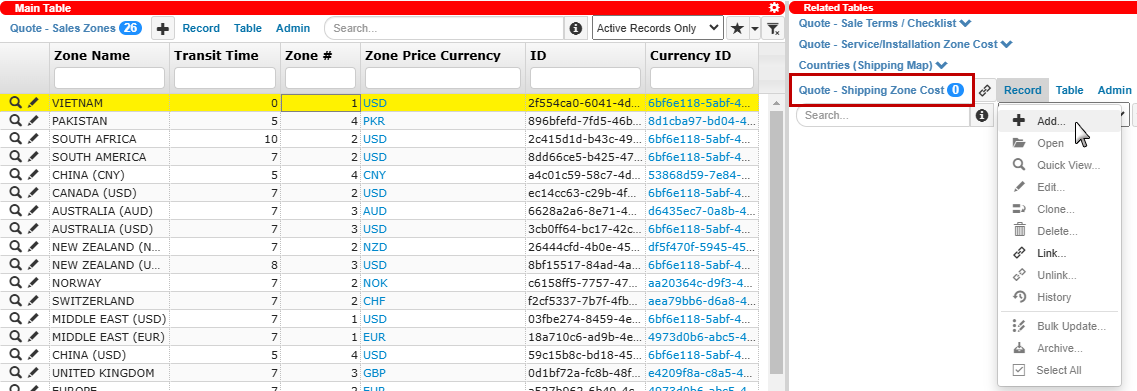Screen dimensions: 1137x391
Task: Choose Open in the Record menu
Action: pos(1059,144)
